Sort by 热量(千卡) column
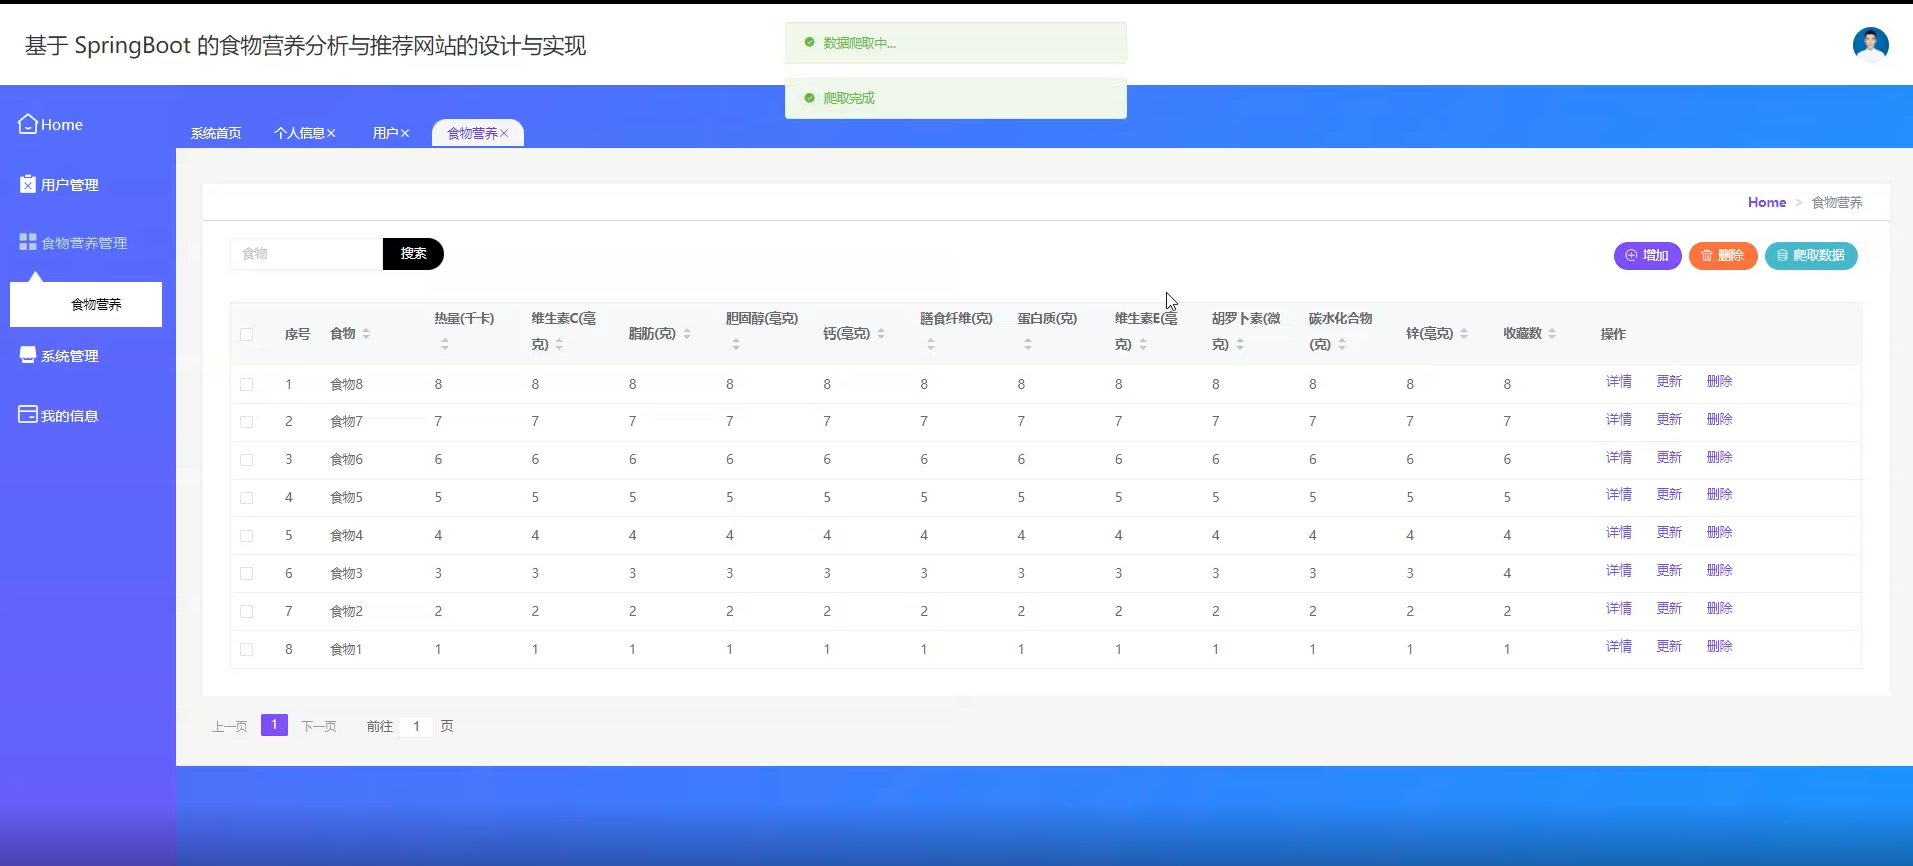The width and height of the screenshot is (1913, 866). tap(445, 344)
